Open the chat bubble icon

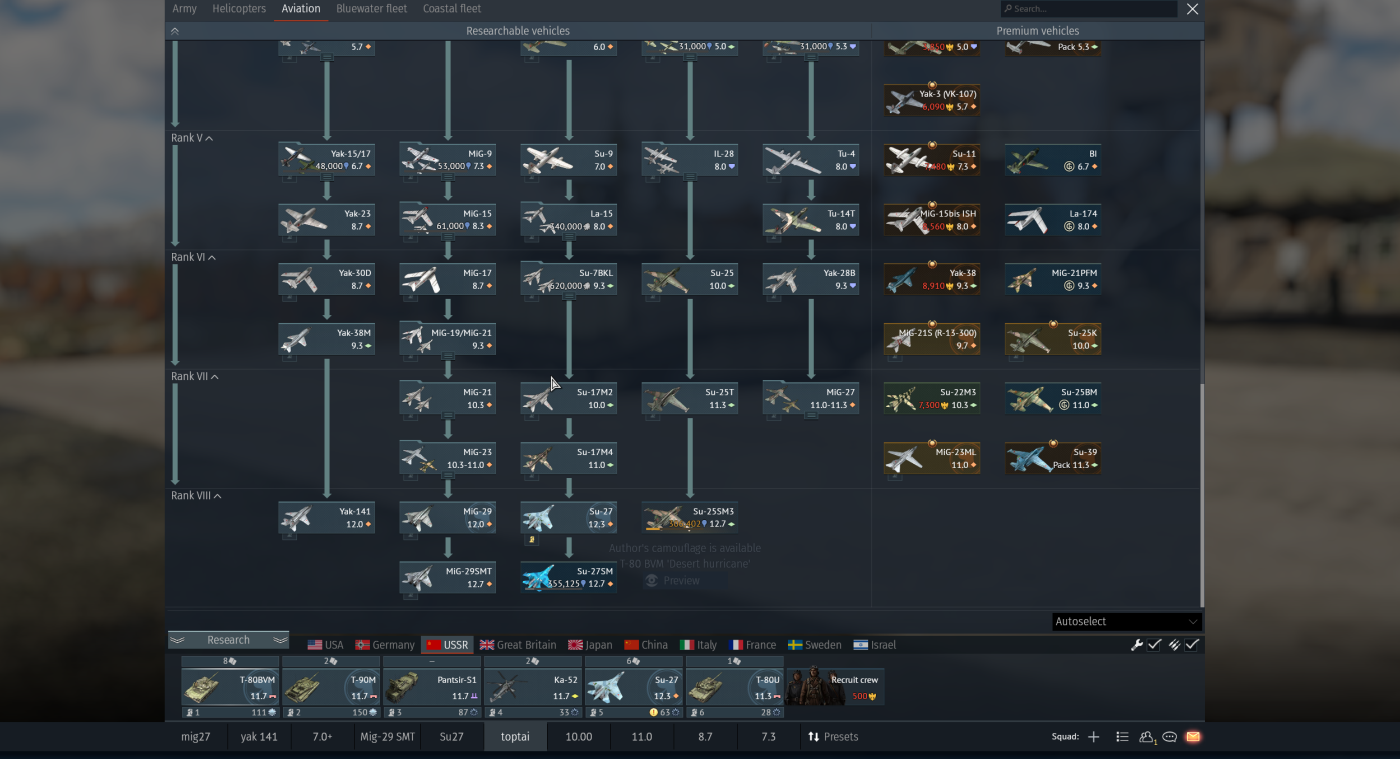tap(1170, 737)
